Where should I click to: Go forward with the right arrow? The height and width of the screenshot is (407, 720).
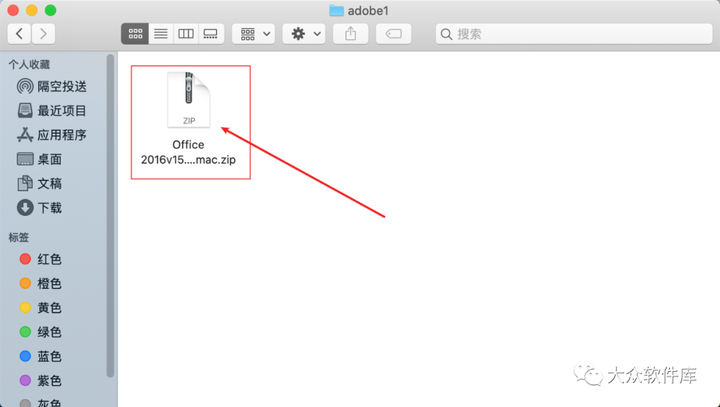(43, 34)
